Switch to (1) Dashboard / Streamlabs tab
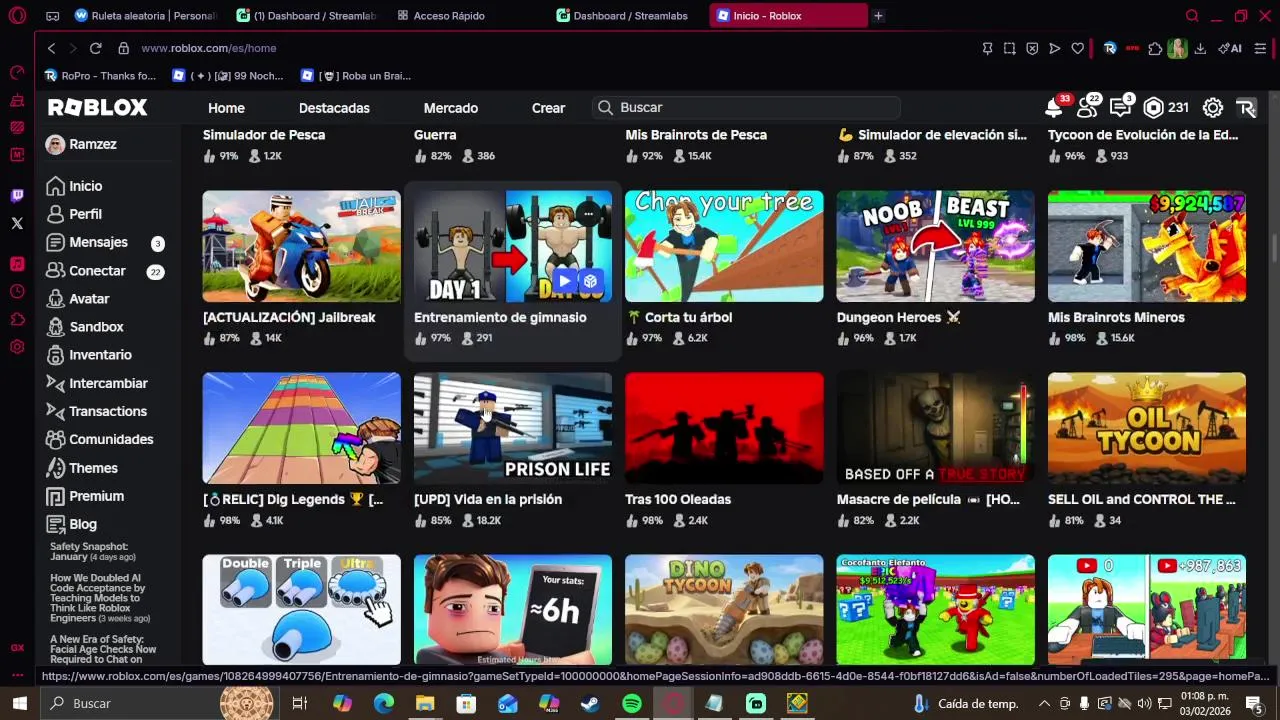1280x720 pixels. pyautogui.click(x=308, y=16)
